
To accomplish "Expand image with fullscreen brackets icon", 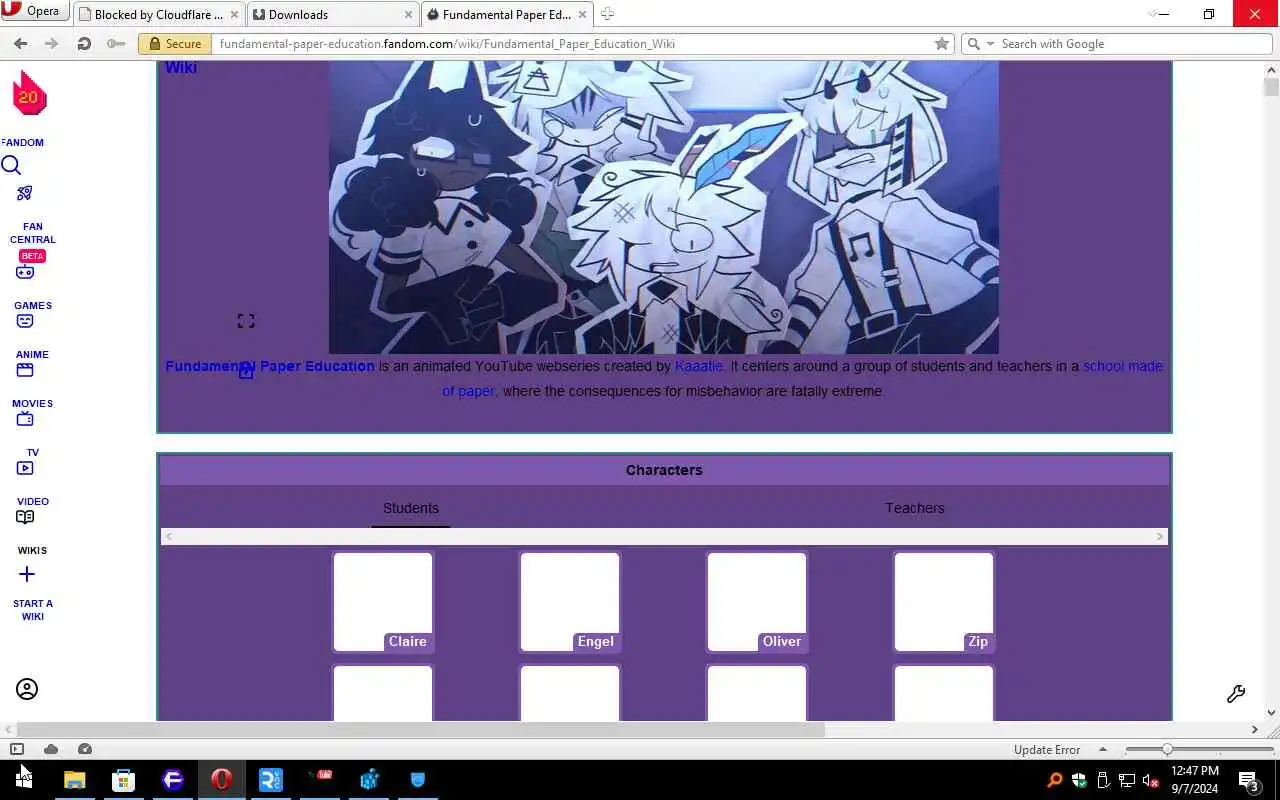I will point(246,321).
